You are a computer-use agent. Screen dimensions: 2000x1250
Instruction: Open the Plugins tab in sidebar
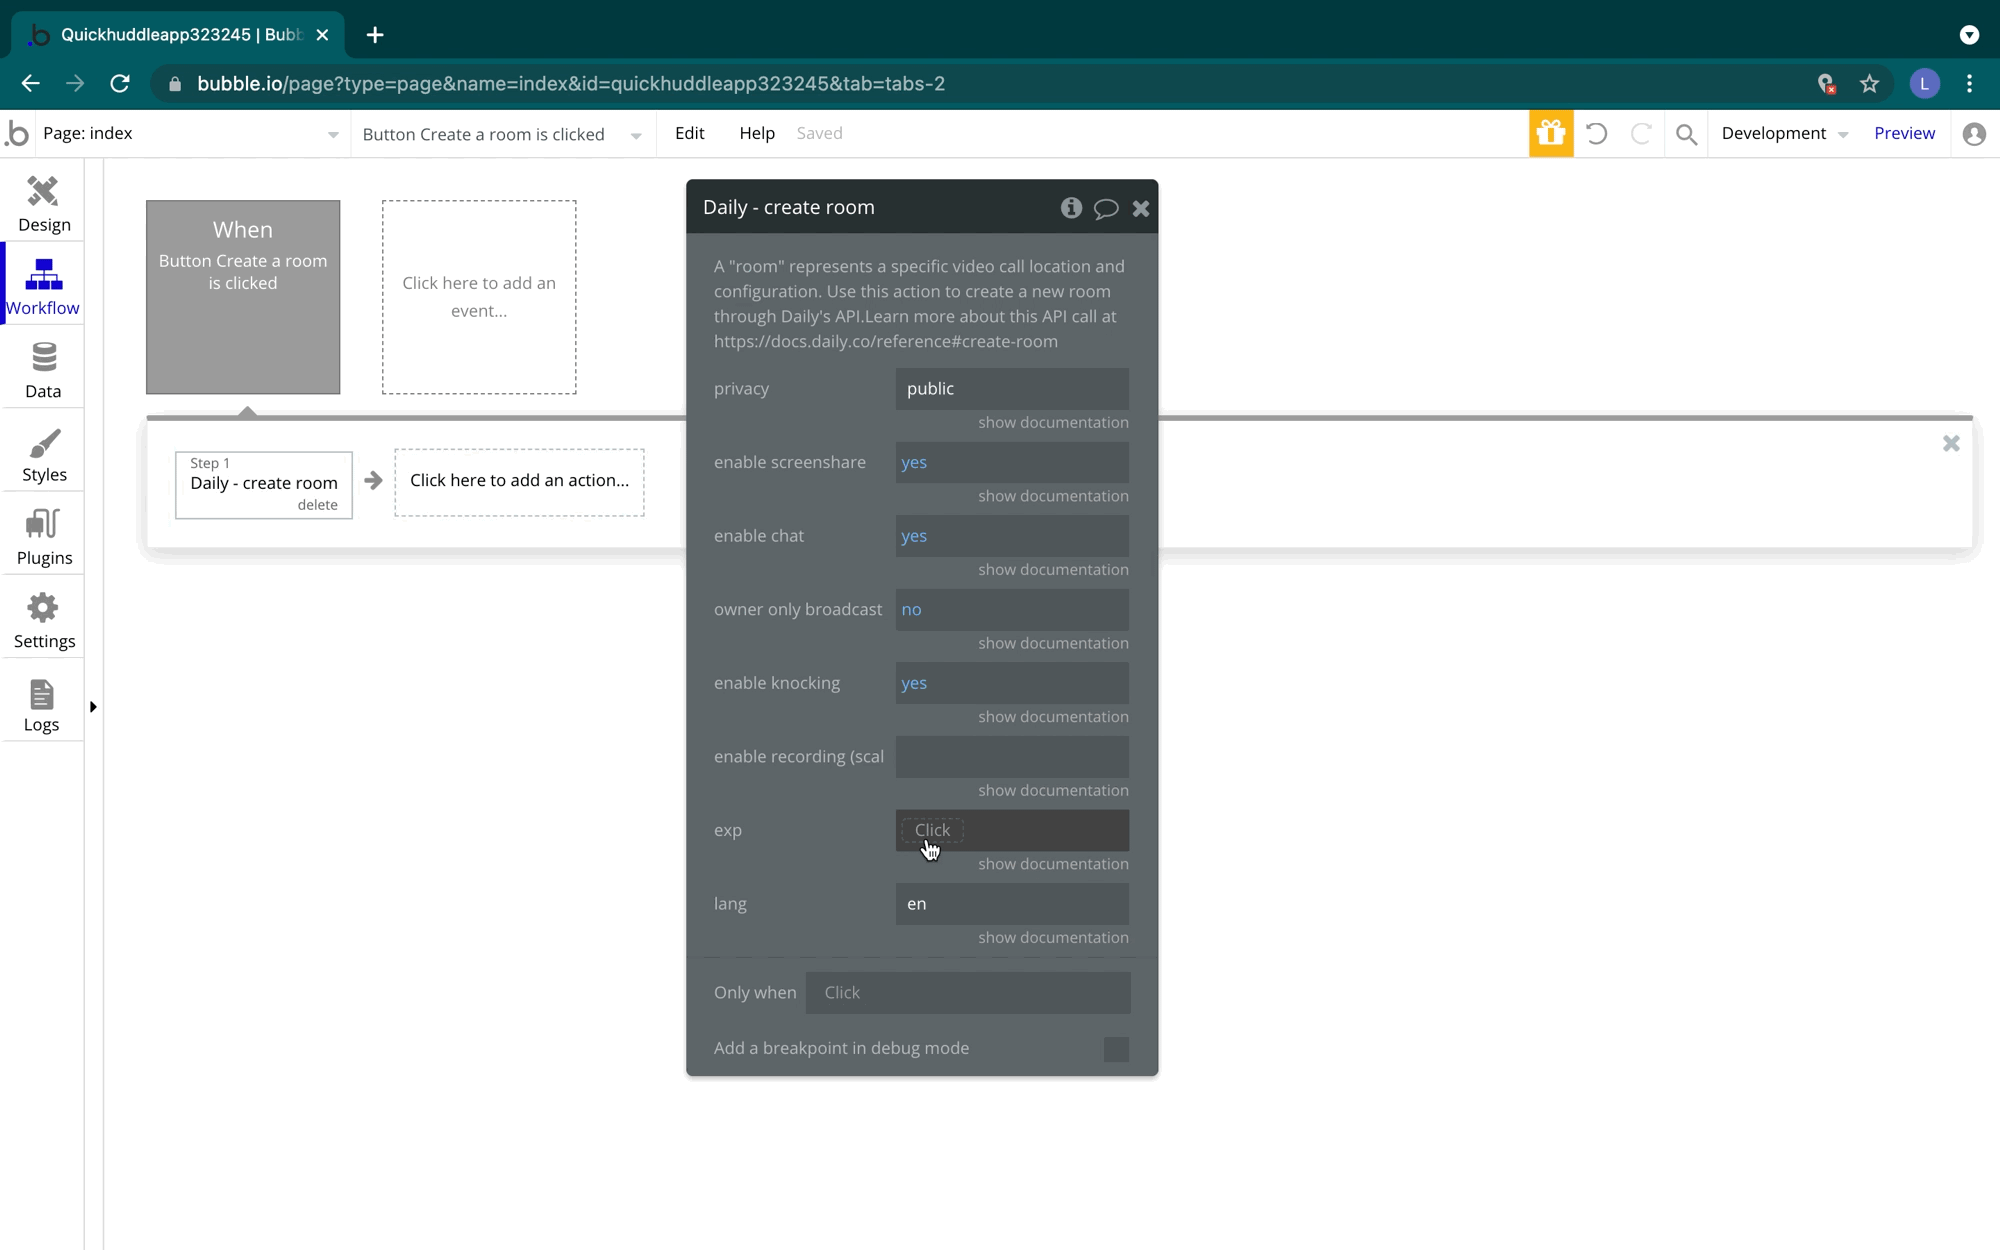click(x=43, y=537)
